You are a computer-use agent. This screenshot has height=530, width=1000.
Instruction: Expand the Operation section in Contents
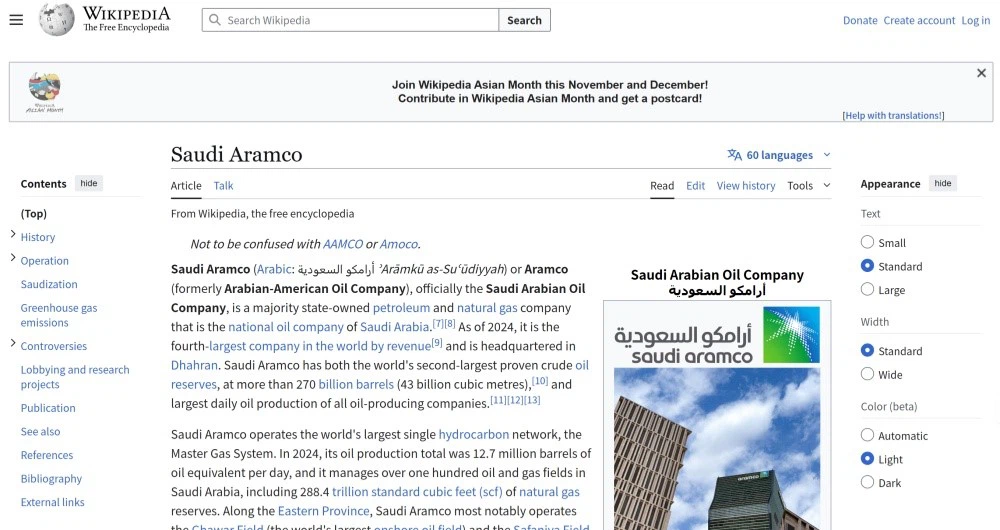point(13,258)
